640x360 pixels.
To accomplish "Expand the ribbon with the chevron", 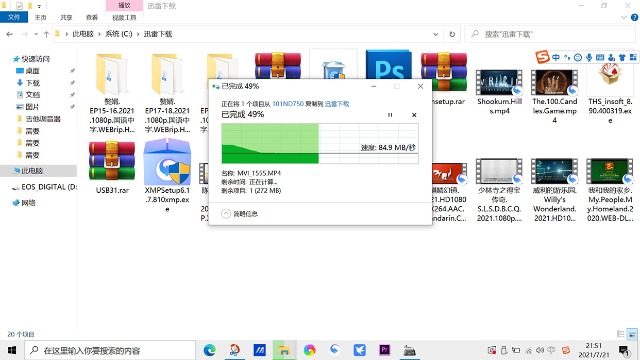I will click(624, 18).
